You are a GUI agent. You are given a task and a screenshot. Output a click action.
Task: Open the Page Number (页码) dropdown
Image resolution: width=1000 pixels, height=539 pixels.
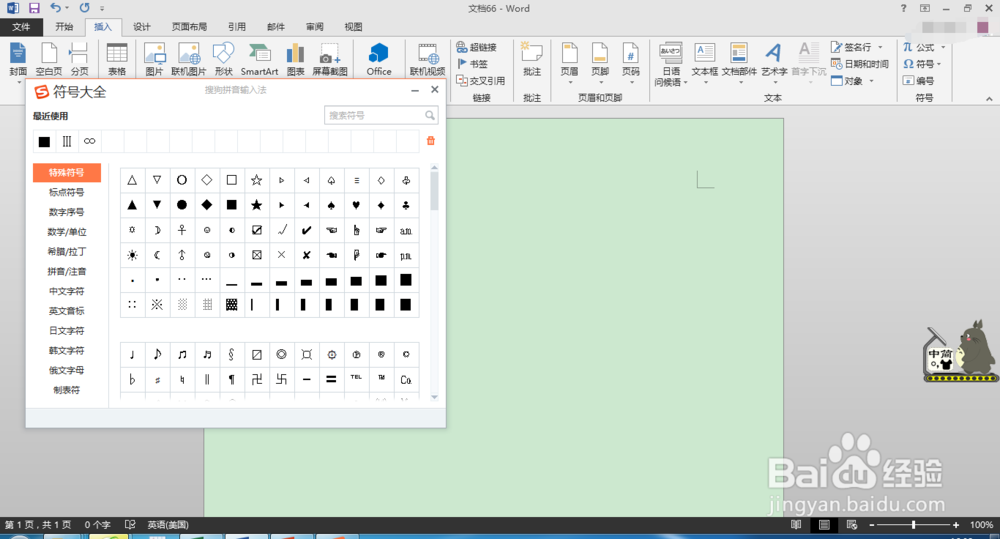point(631,63)
